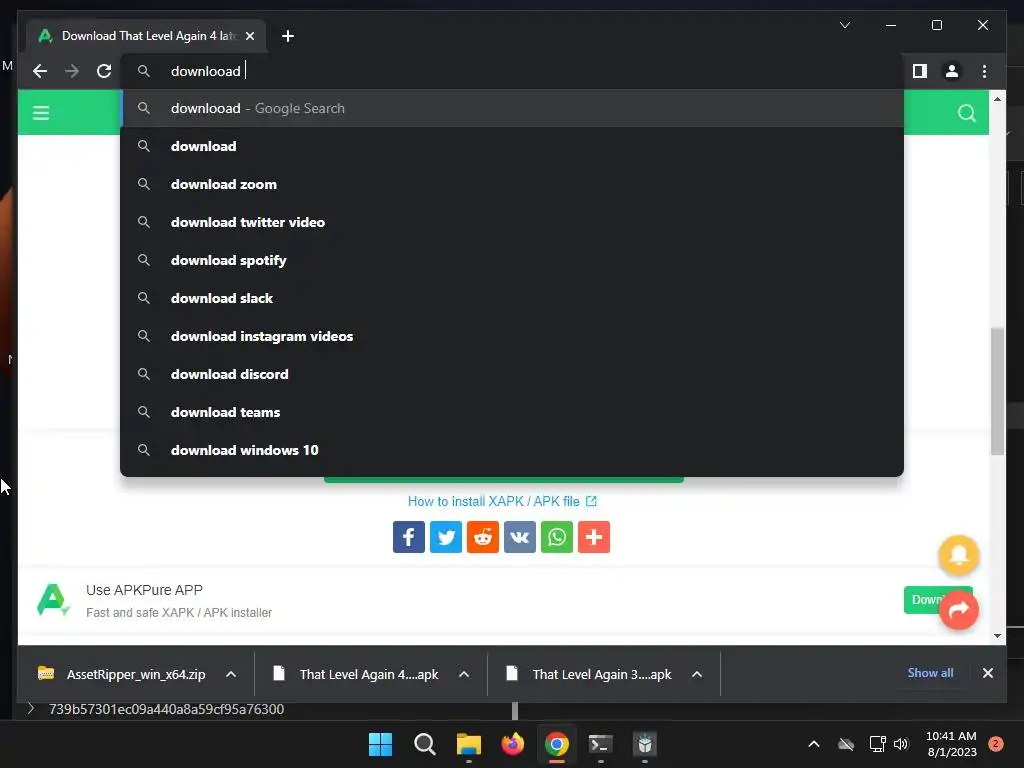Image resolution: width=1024 pixels, height=768 pixels.
Task: Select the 'download windows 10' suggestion
Action: [512, 450]
